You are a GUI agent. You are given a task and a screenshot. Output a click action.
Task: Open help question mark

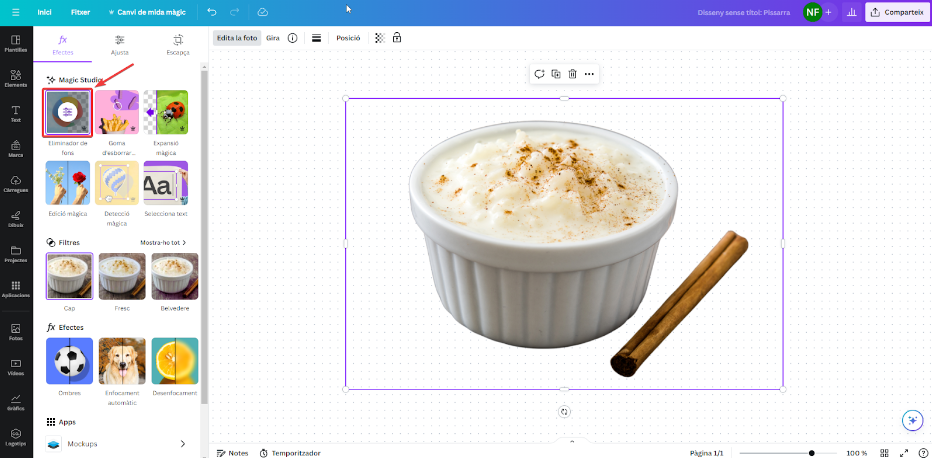tap(923, 453)
